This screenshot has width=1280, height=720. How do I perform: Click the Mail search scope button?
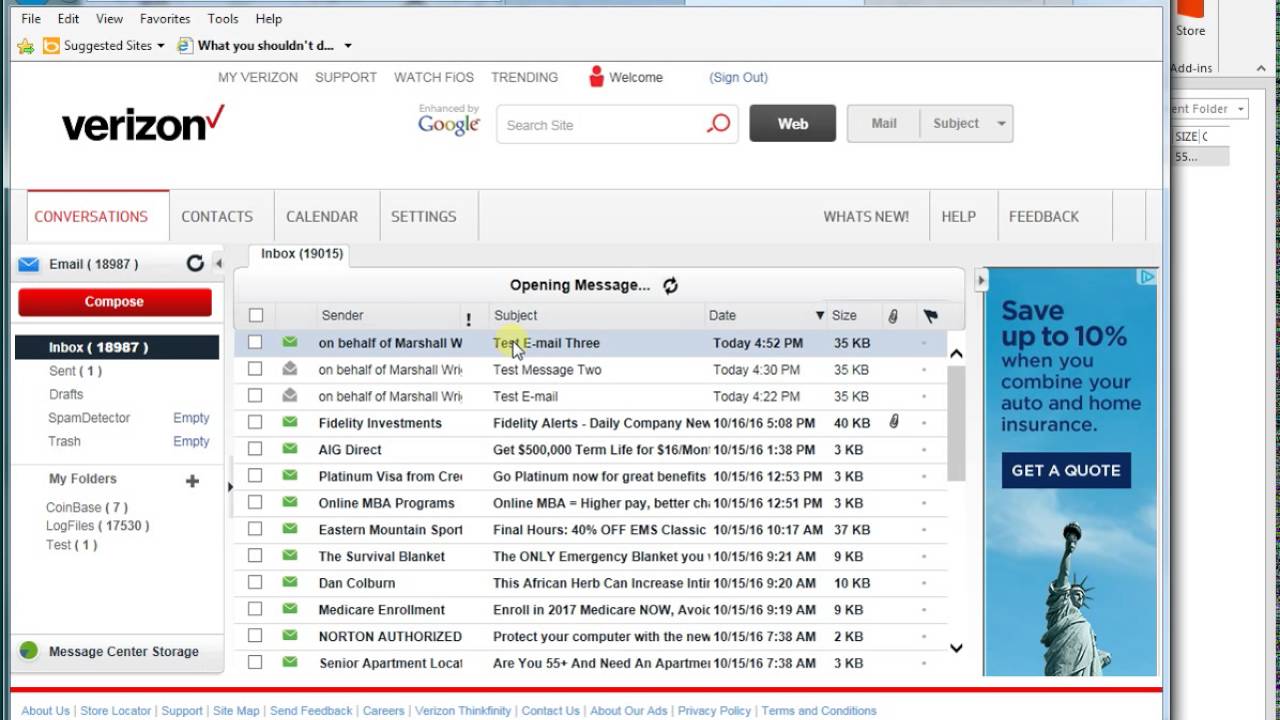884,124
